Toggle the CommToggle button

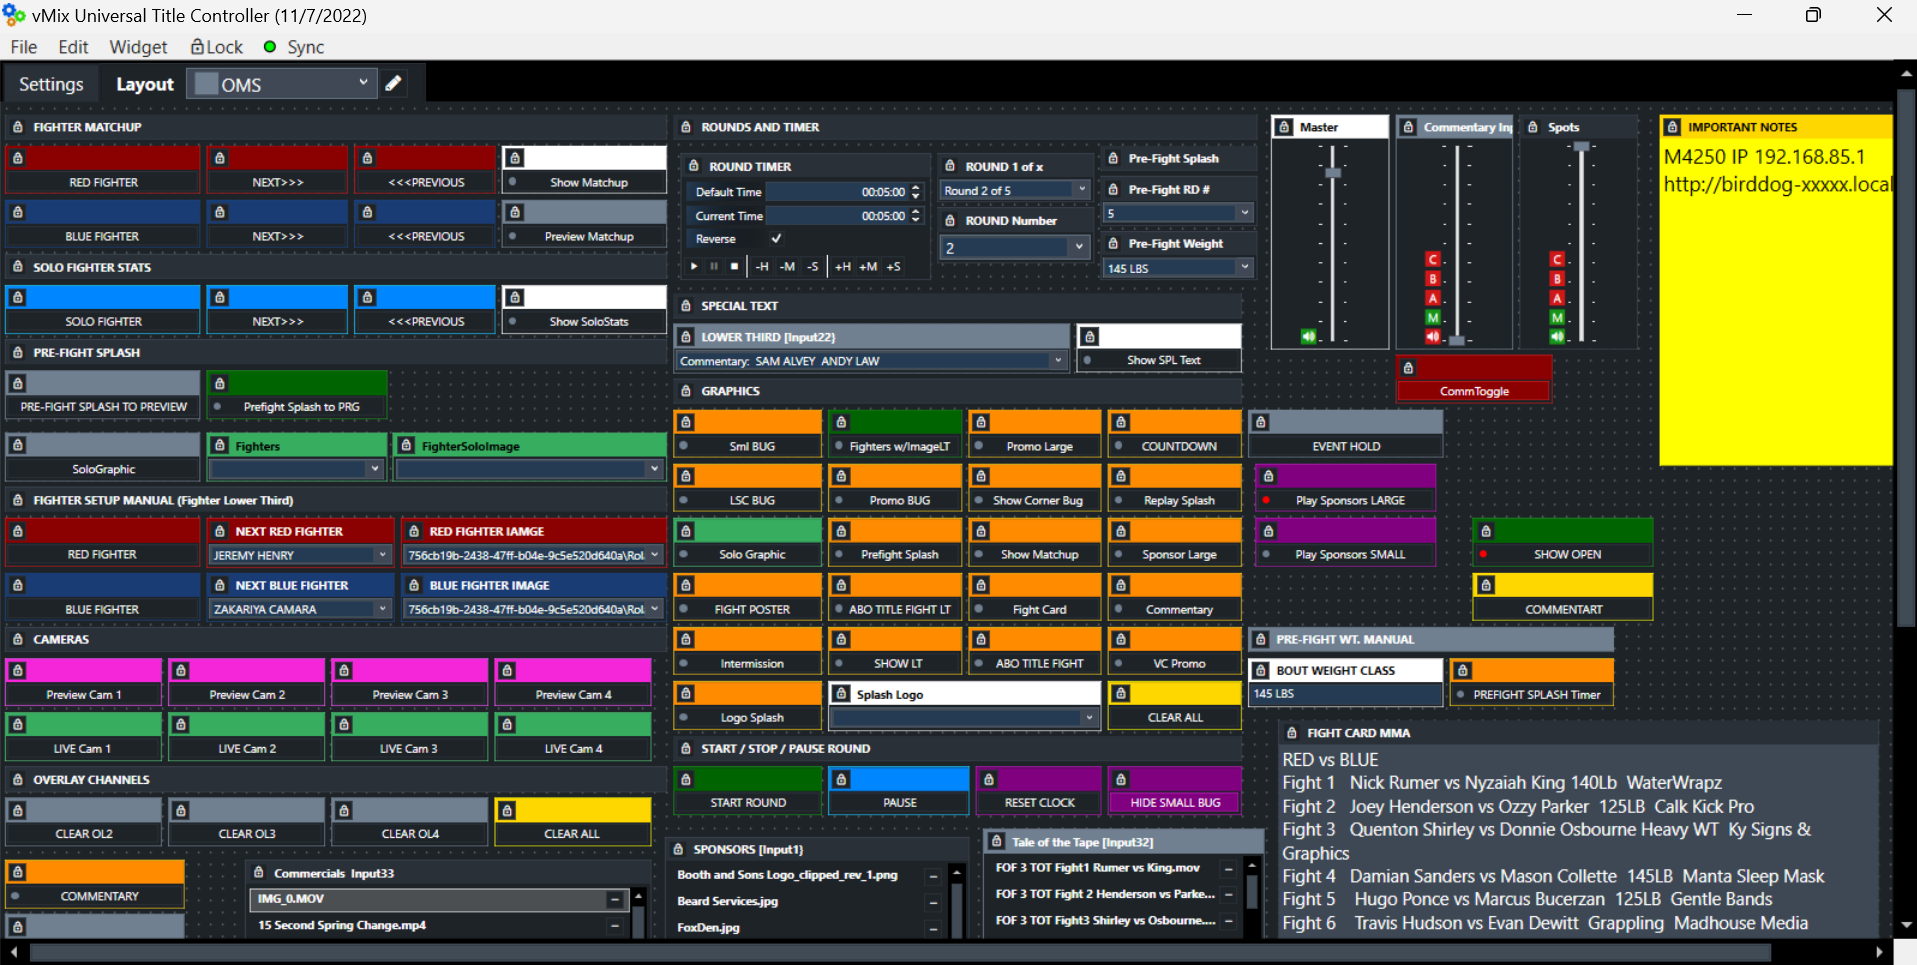pos(1473,391)
